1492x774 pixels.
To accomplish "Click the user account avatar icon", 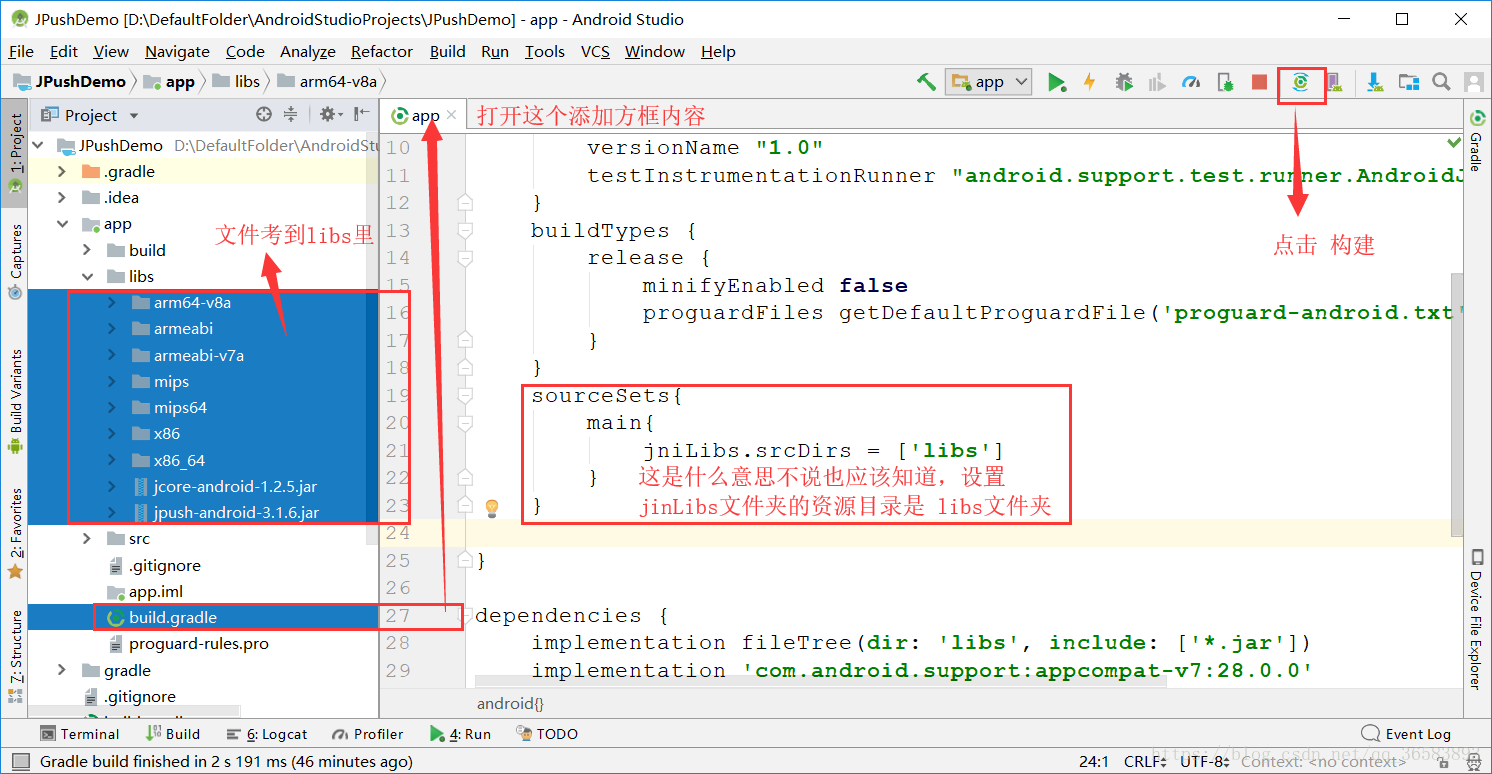I will click(1473, 82).
